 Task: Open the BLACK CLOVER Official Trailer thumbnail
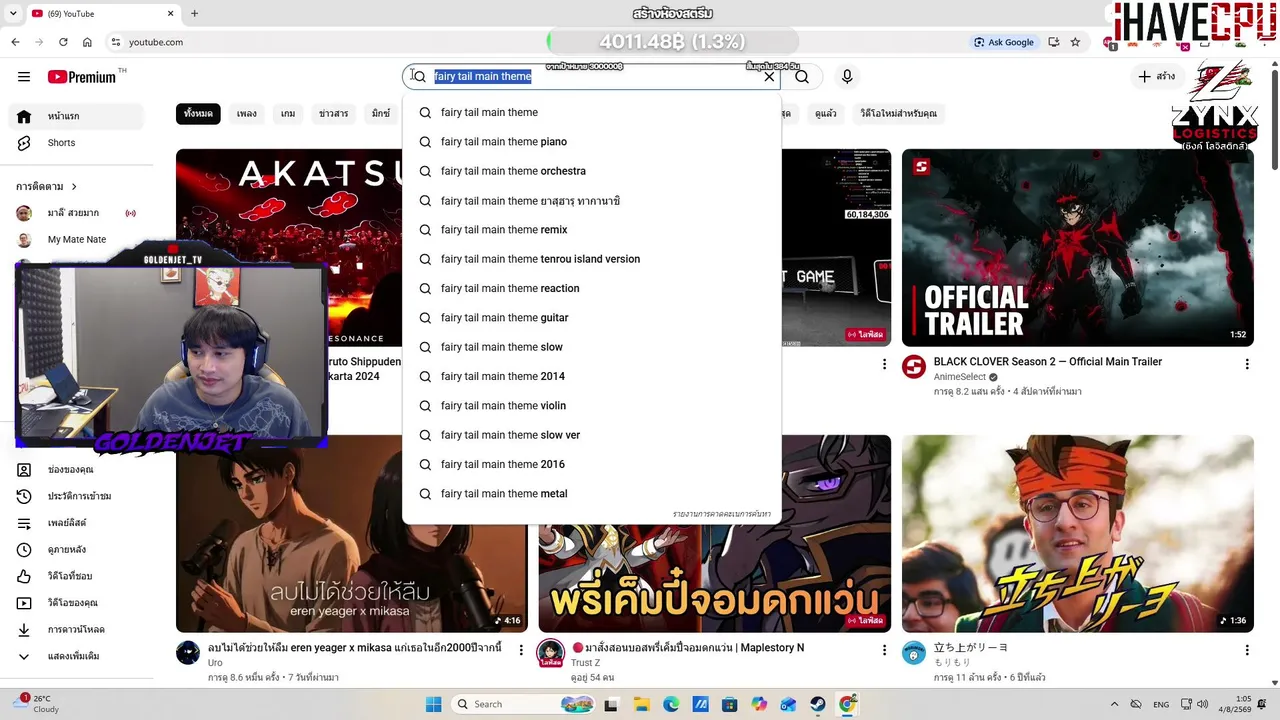click(1078, 248)
